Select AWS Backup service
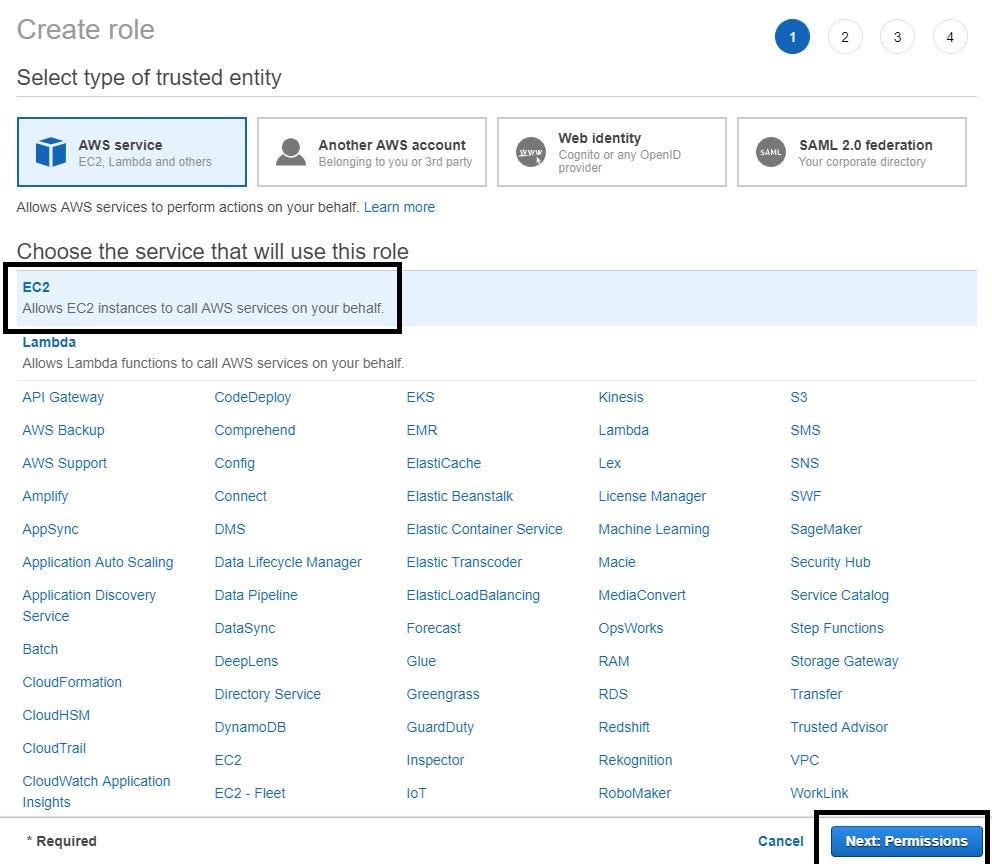Image resolution: width=992 pixels, height=864 pixels. click(63, 430)
